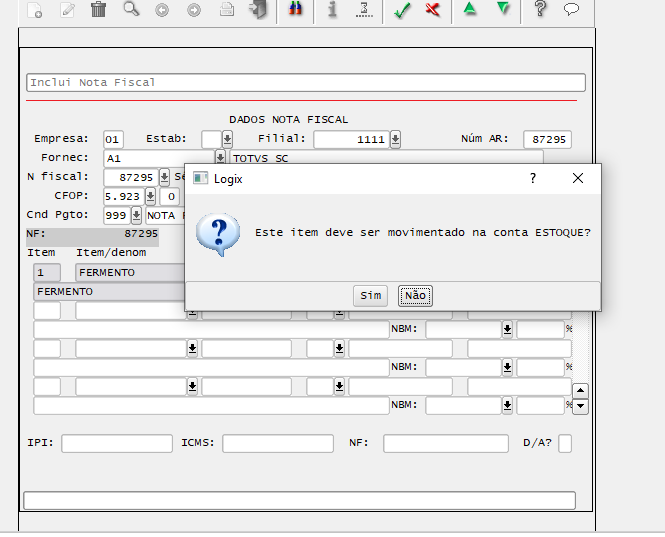Viewport: 665px width, 537px height.
Task: Click the 'Inclui Nota Fiscal' status field
Action: (x=306, y=82)
